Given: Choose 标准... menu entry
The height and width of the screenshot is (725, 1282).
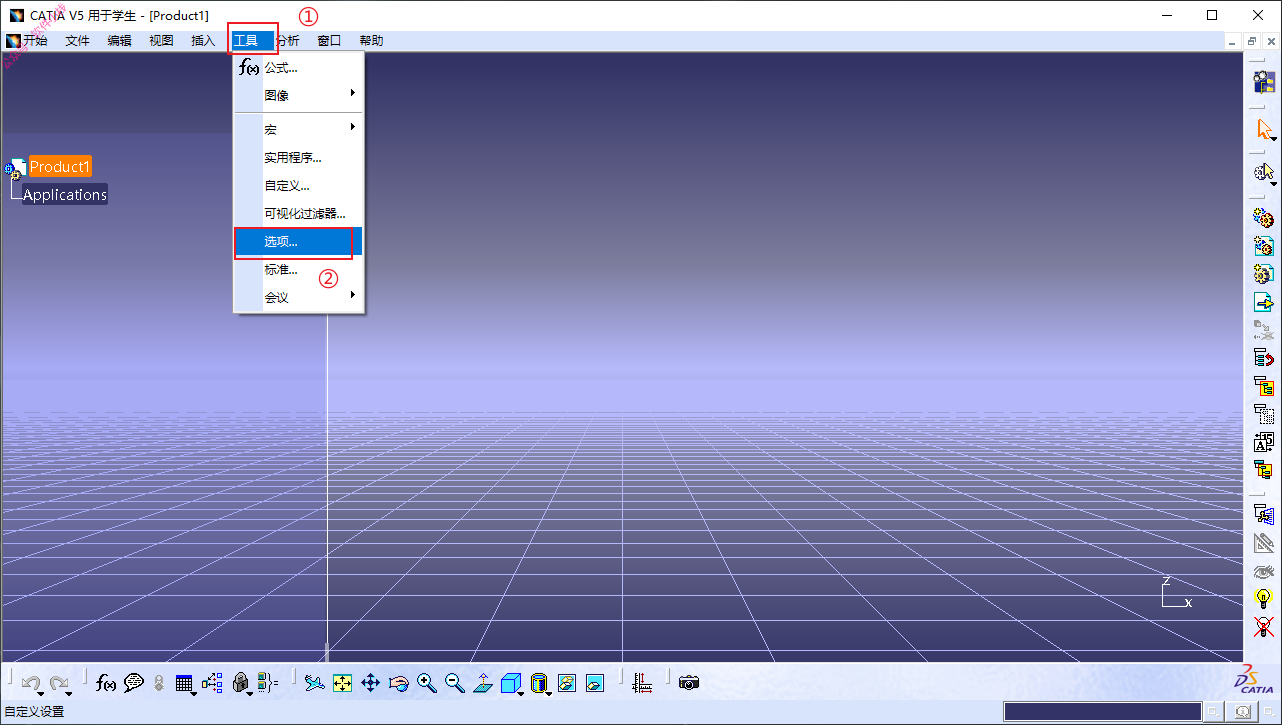Looking at the screenshot, I should (x=299, y=270).
